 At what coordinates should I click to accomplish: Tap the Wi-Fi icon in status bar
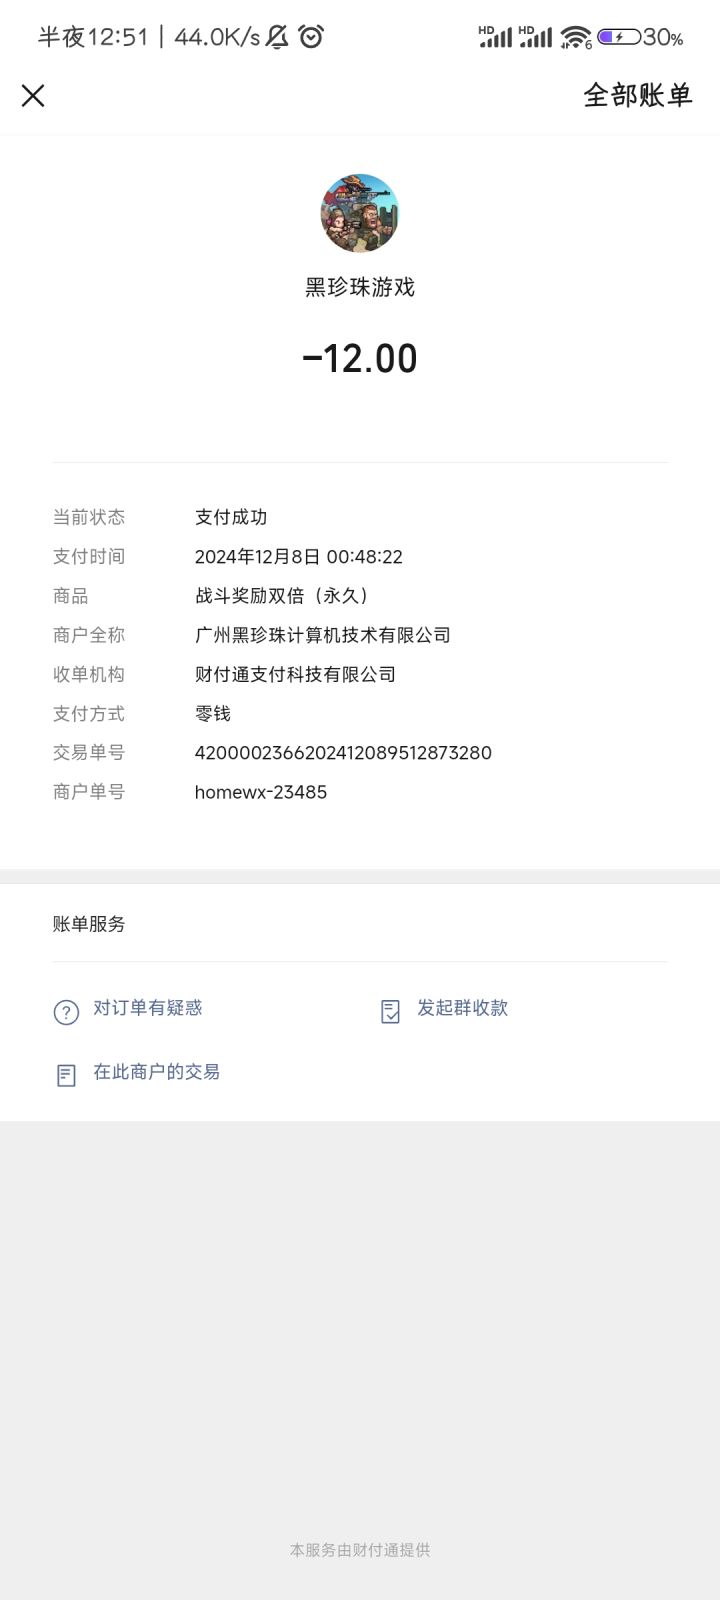tap(576, 37)
